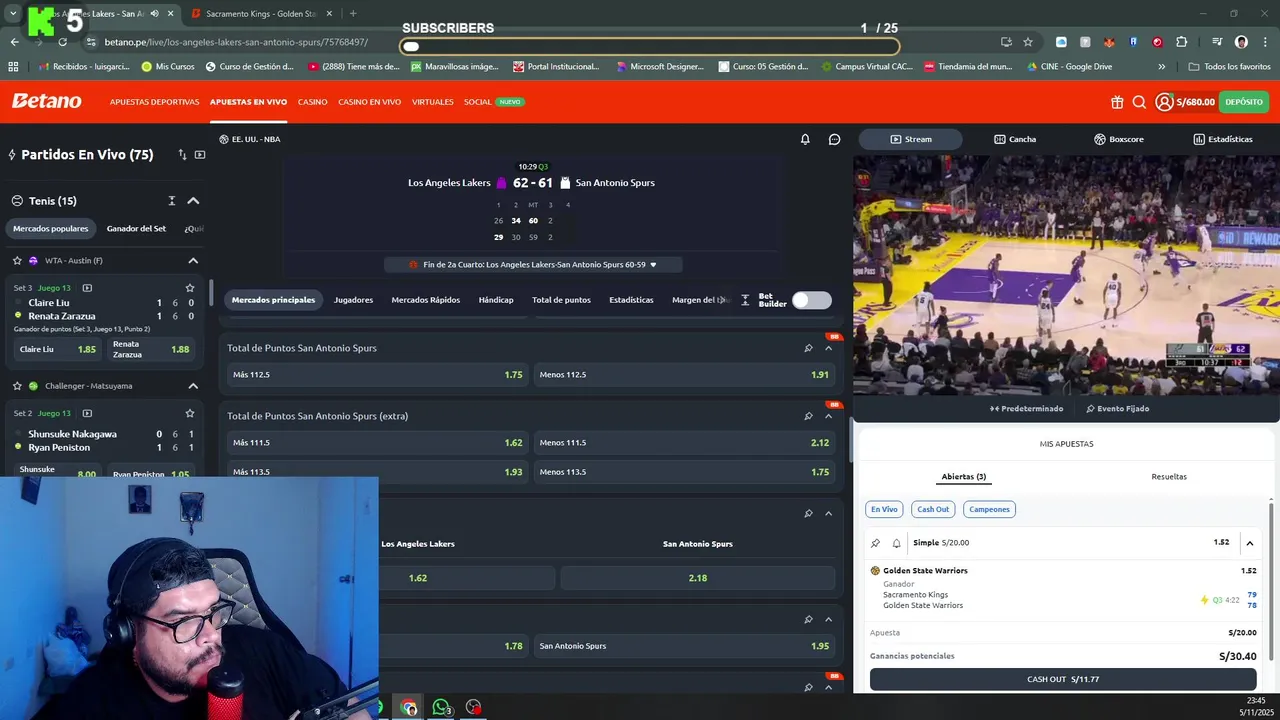Image resolution: width=1280 pixels, height=720 pixels.
Task: Mute the Los Angeles Lakers browser tab
Action: (154, 14)
